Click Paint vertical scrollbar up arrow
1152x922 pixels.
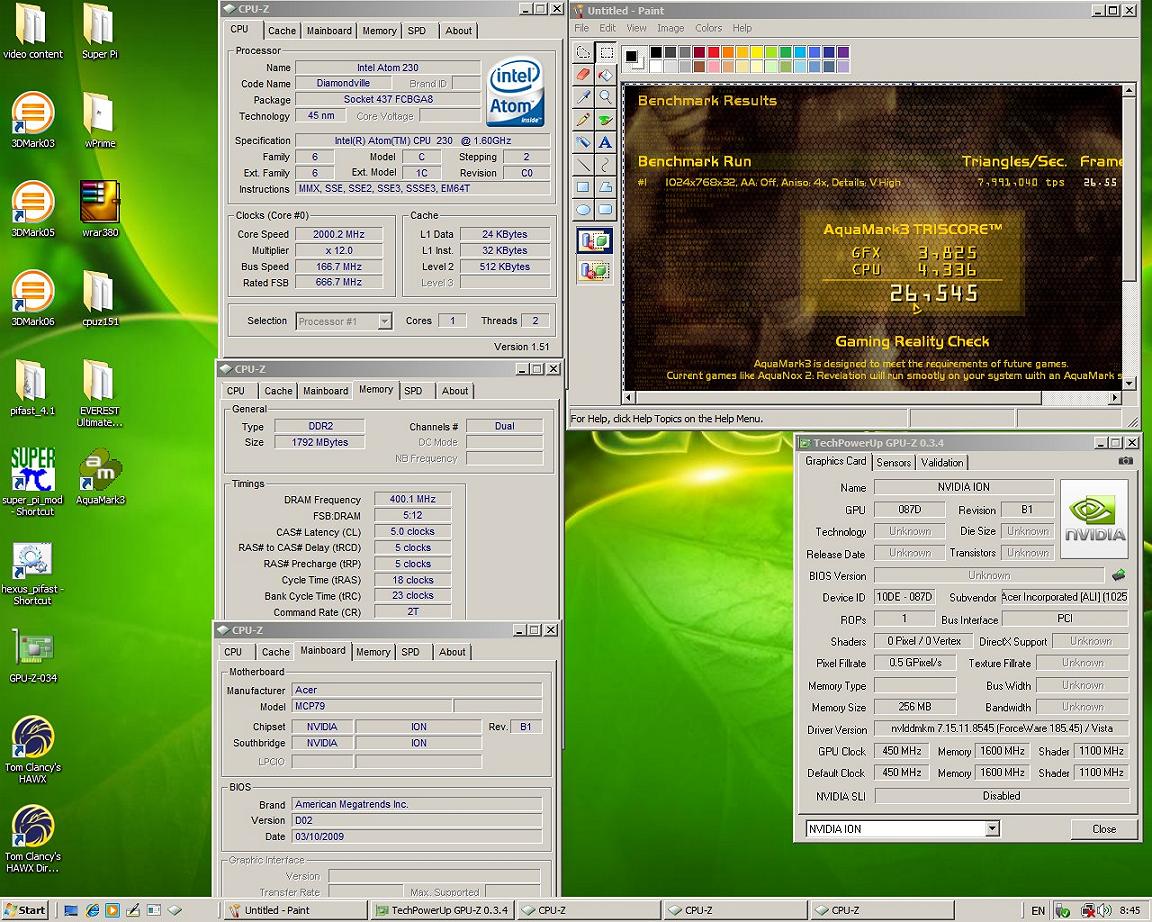click(x=1128, y=91)
